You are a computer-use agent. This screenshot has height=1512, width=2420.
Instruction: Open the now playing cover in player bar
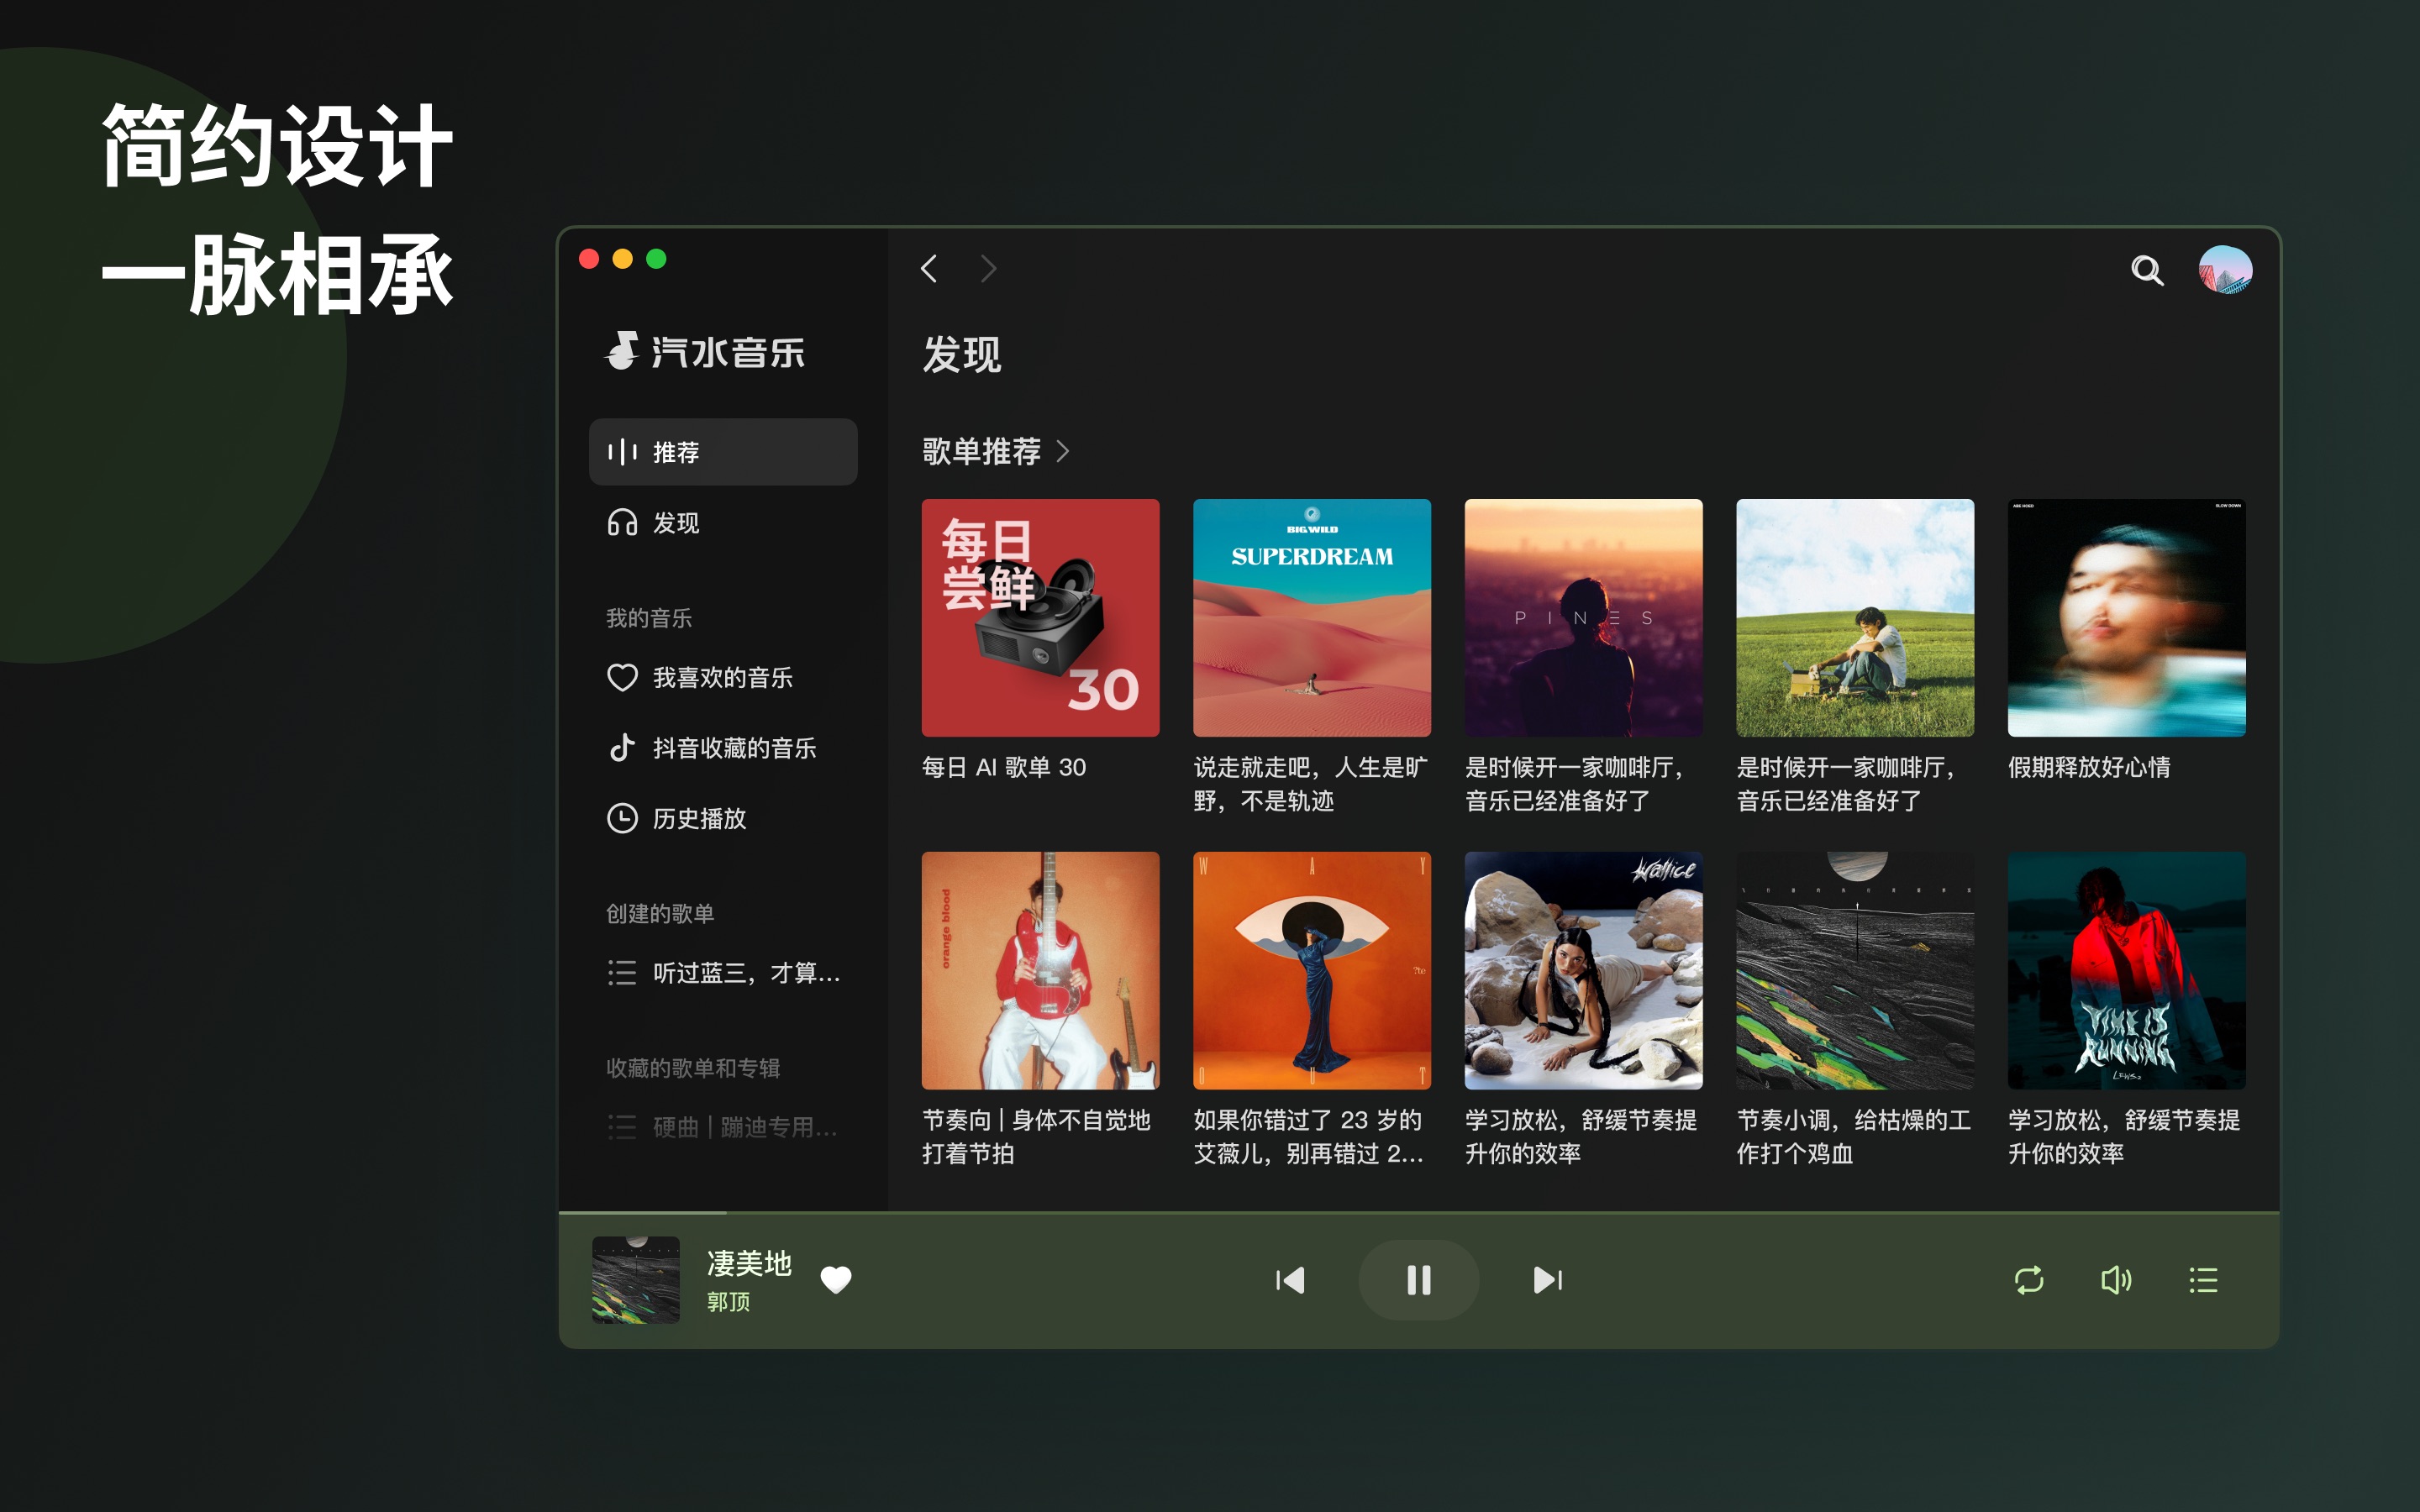tap(636, 1280)
